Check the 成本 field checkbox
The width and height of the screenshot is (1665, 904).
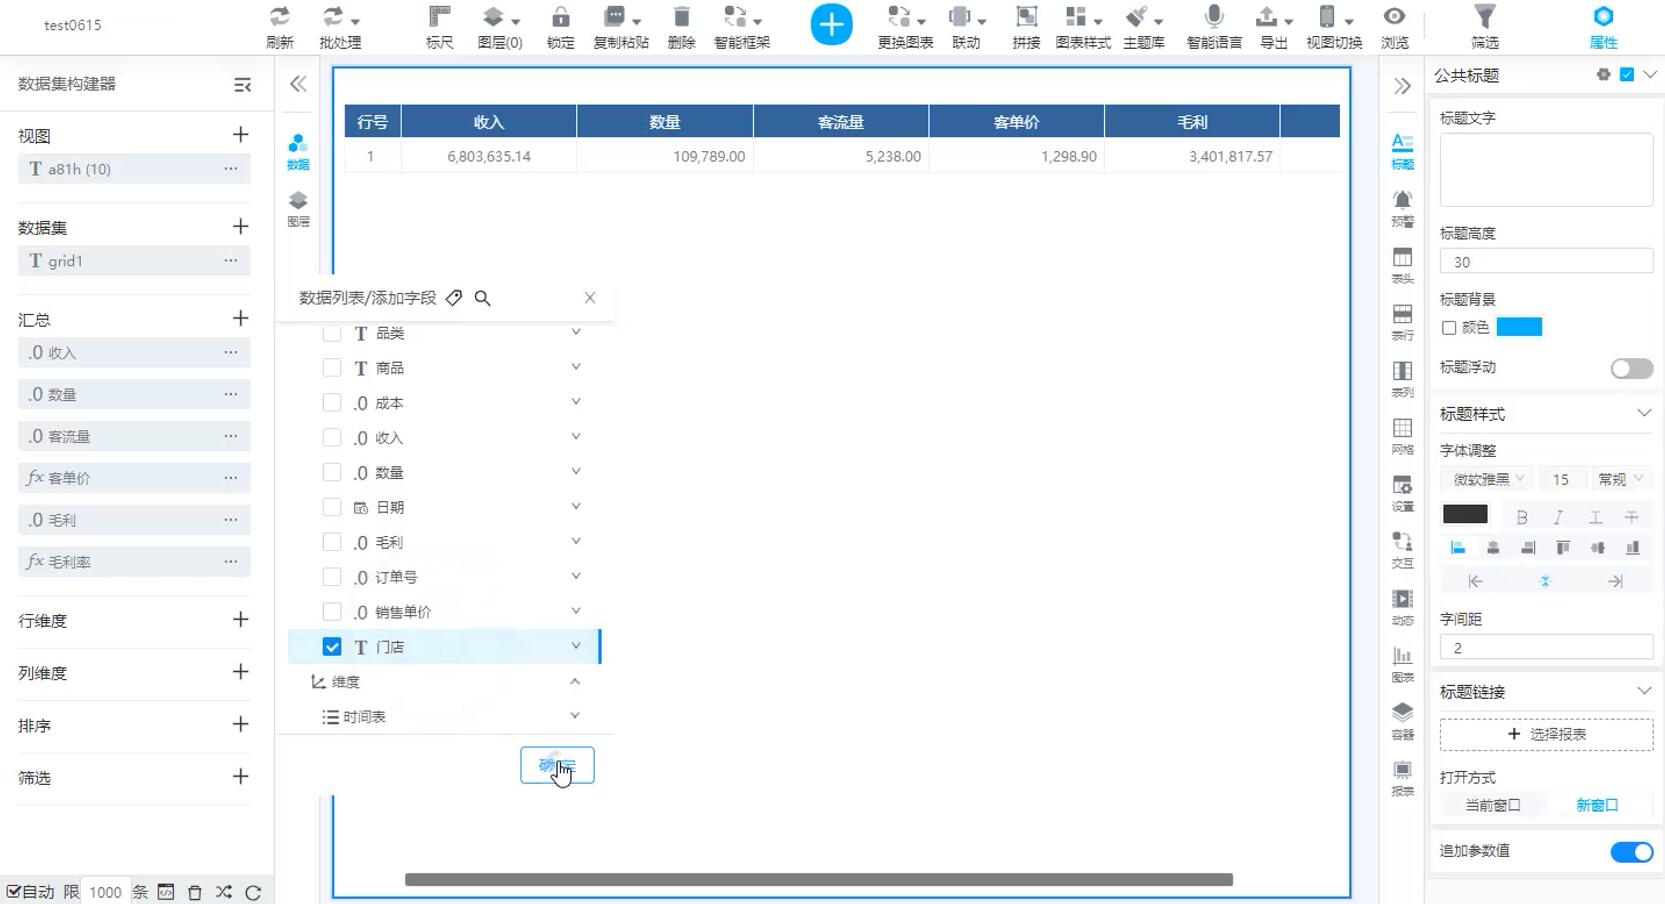pos(332,403)
